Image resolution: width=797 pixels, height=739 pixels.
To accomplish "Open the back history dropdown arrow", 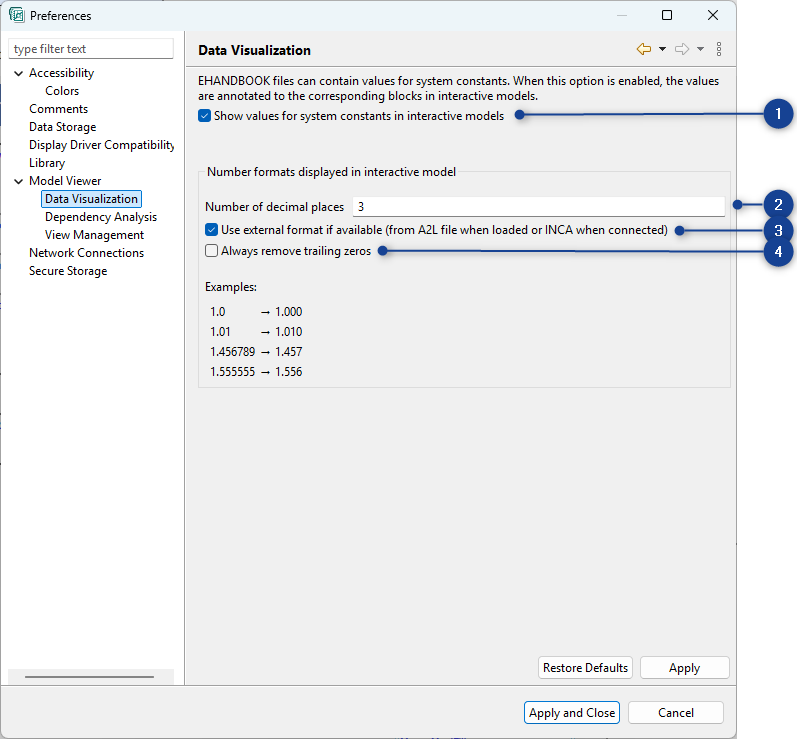I will coord(662,49).
